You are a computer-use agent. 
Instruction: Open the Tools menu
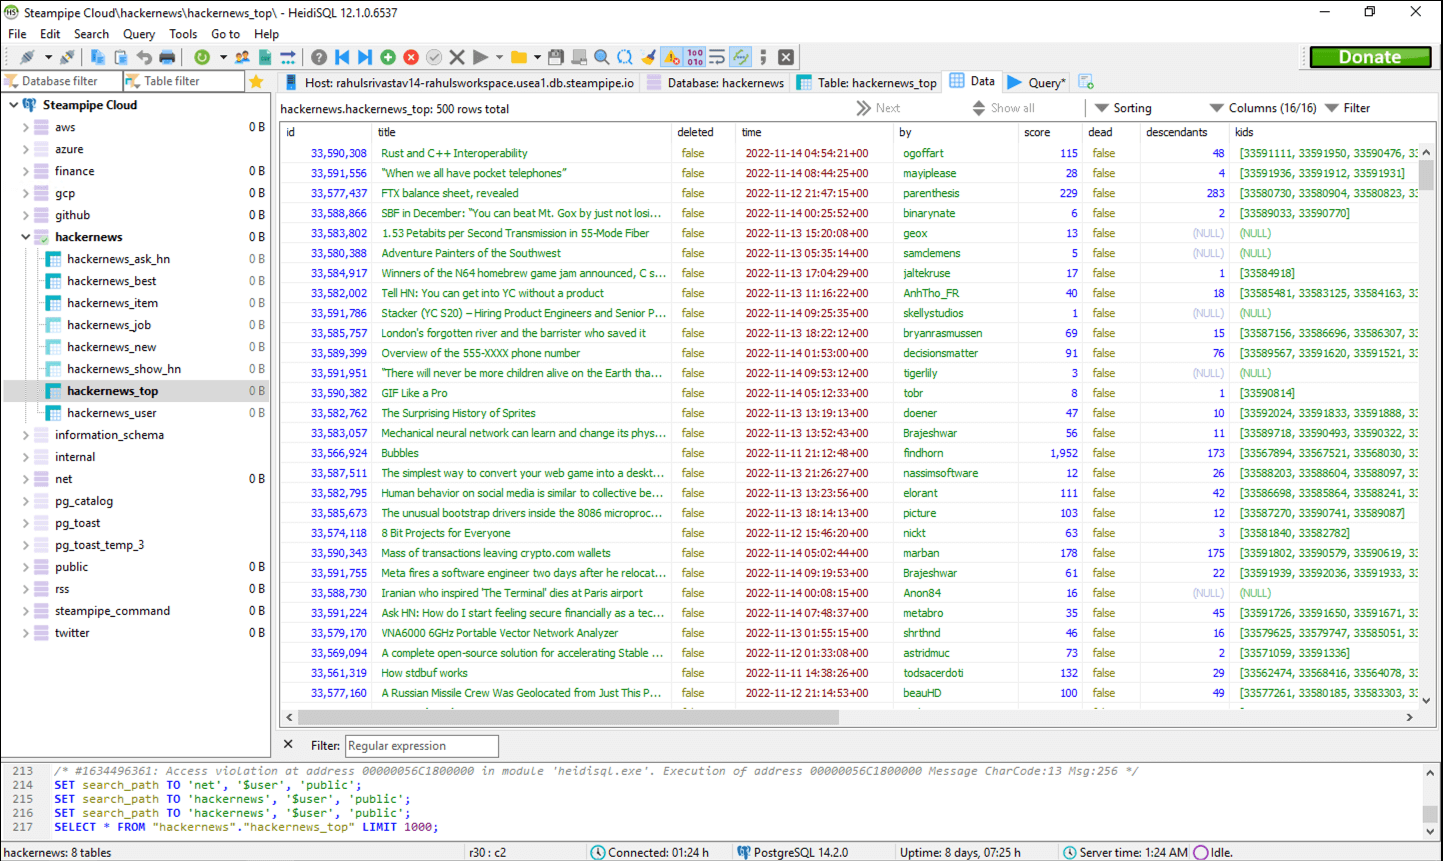click(x=183, y=34)
